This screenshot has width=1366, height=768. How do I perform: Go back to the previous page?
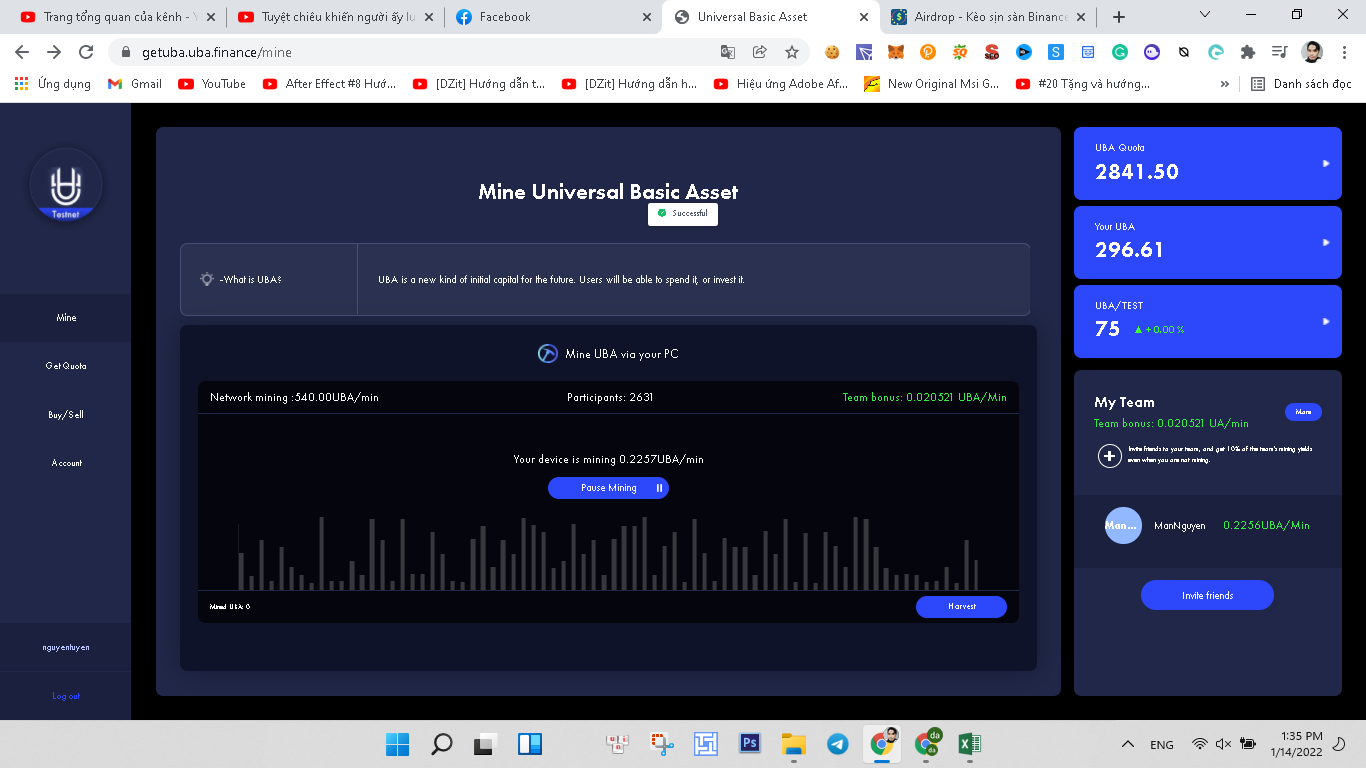tap(22, 52)
